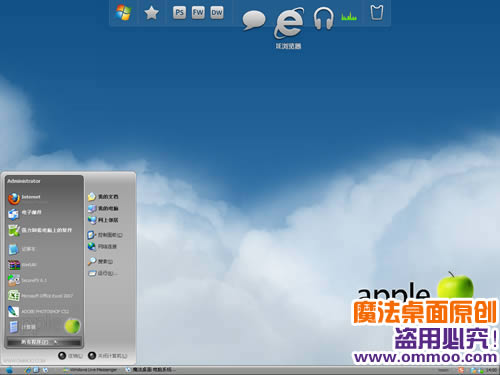Click the Windows flag icon in top dock

(123, 13)
